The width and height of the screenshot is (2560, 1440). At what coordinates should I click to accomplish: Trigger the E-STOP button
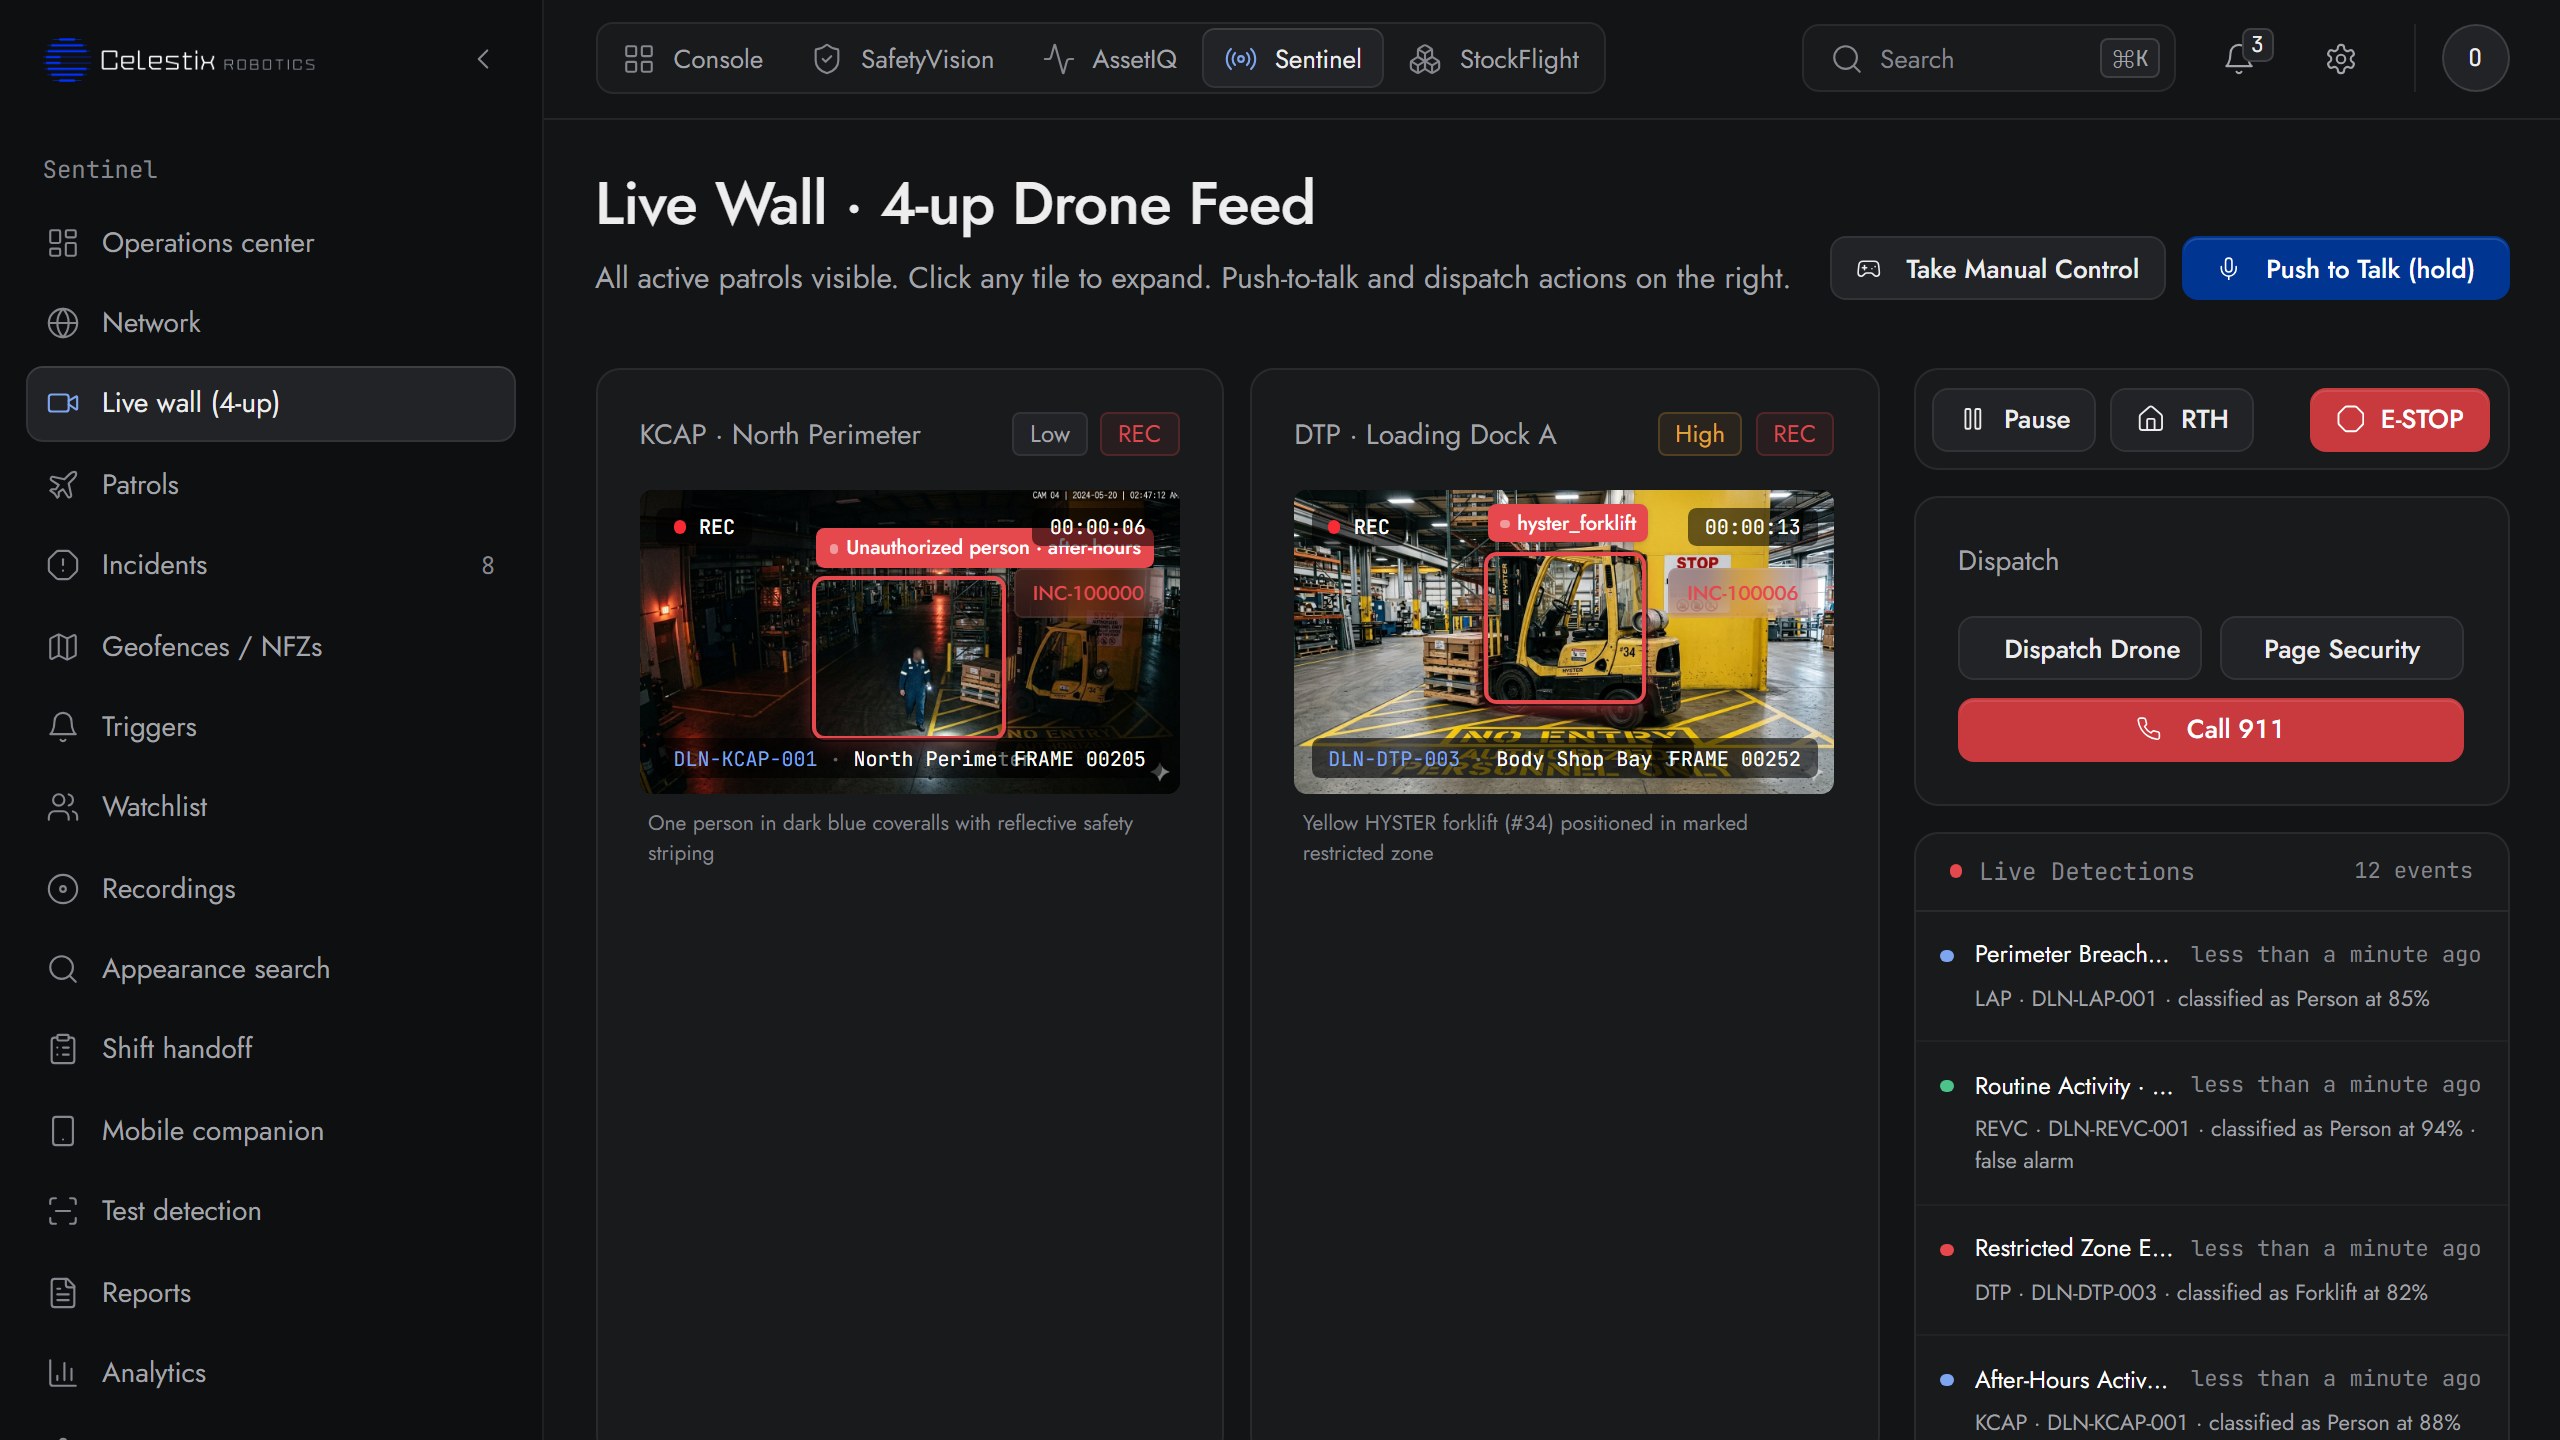[2399, 419]
